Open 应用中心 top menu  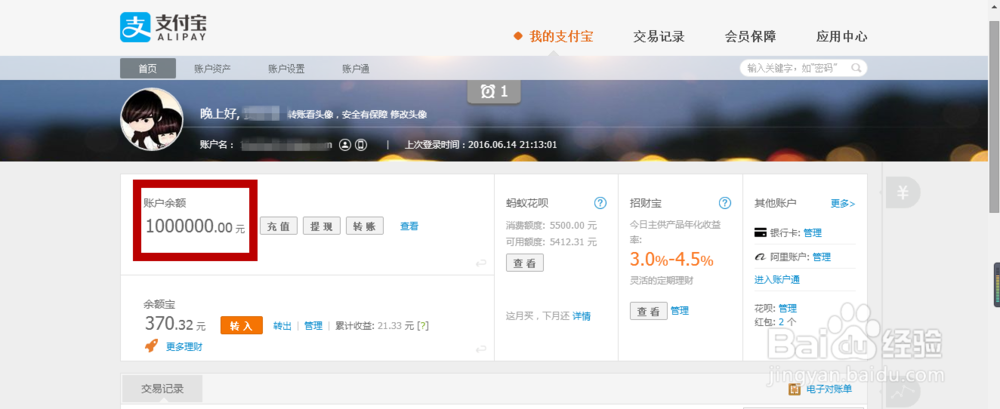(842, 36)
